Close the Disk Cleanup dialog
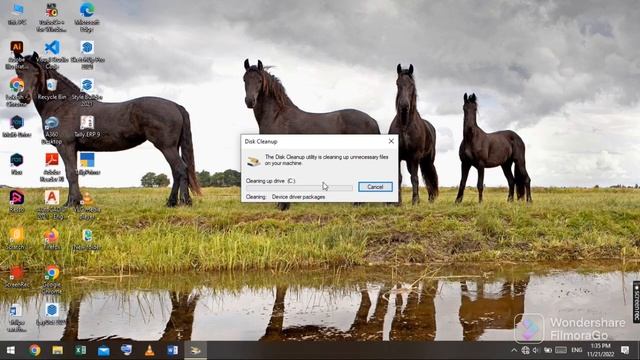 391,141
